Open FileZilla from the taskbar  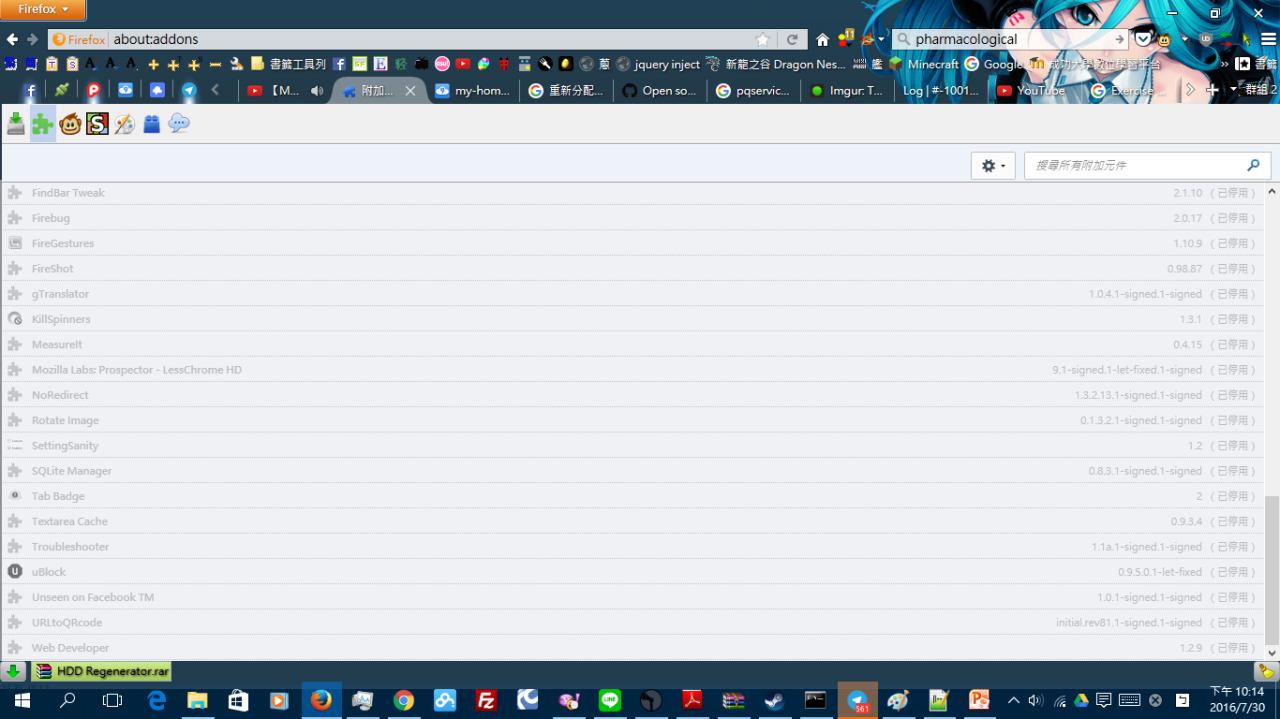point(486,701)
